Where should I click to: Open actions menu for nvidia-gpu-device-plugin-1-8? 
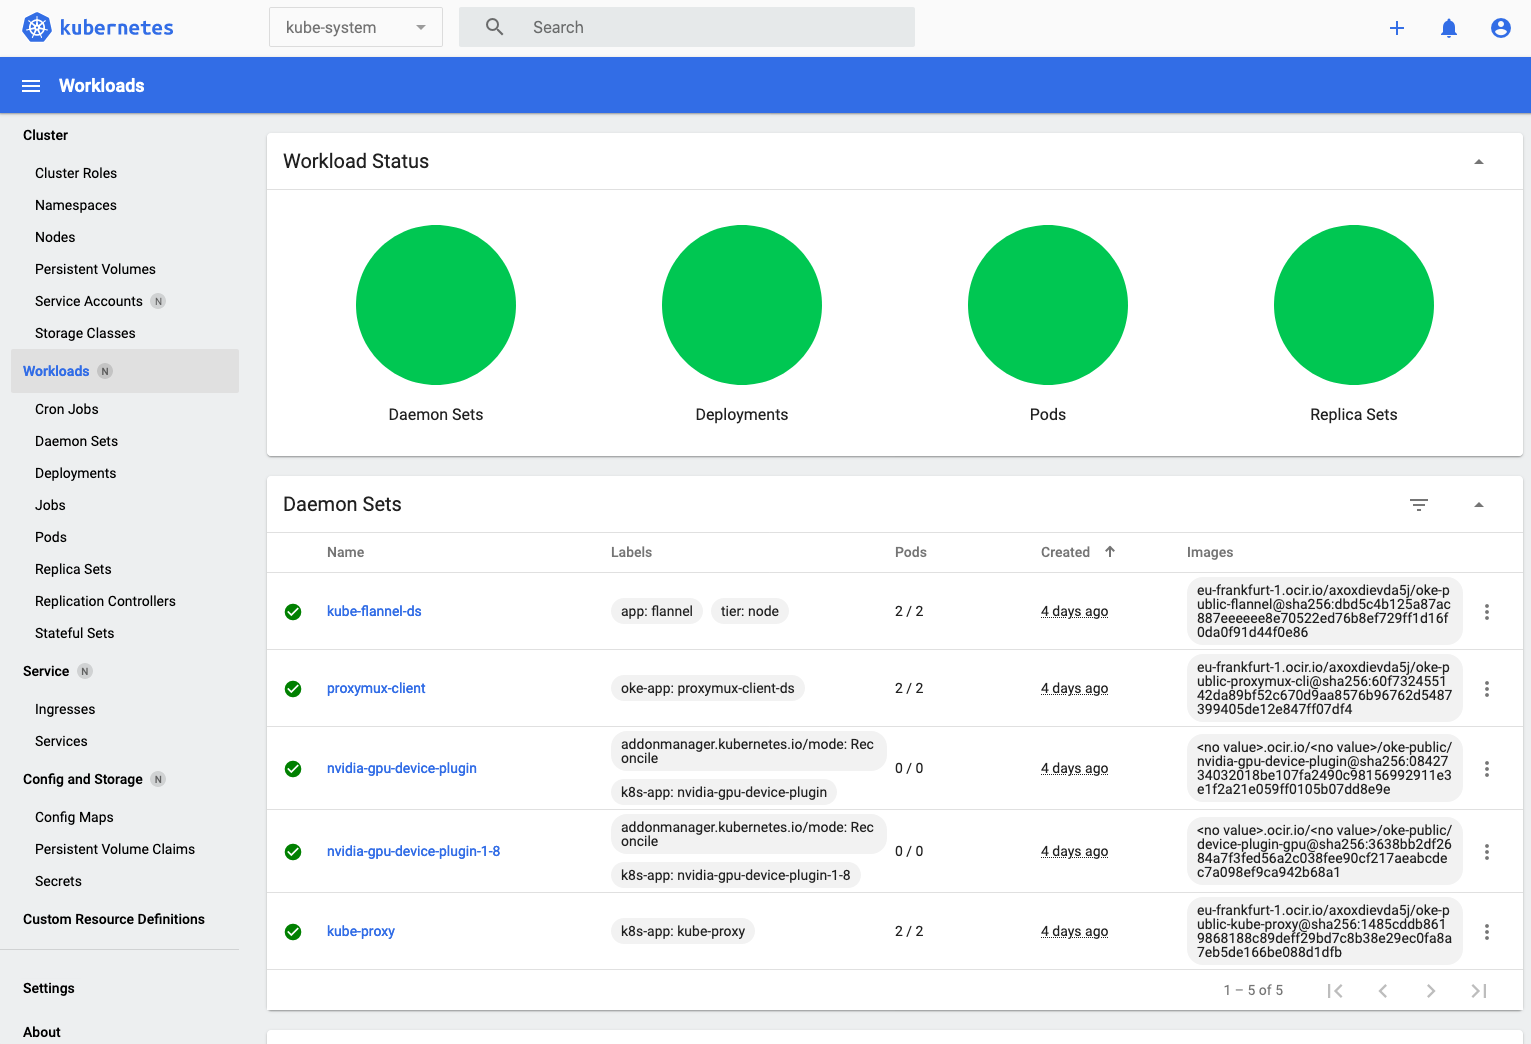[x=1487, y=851]
